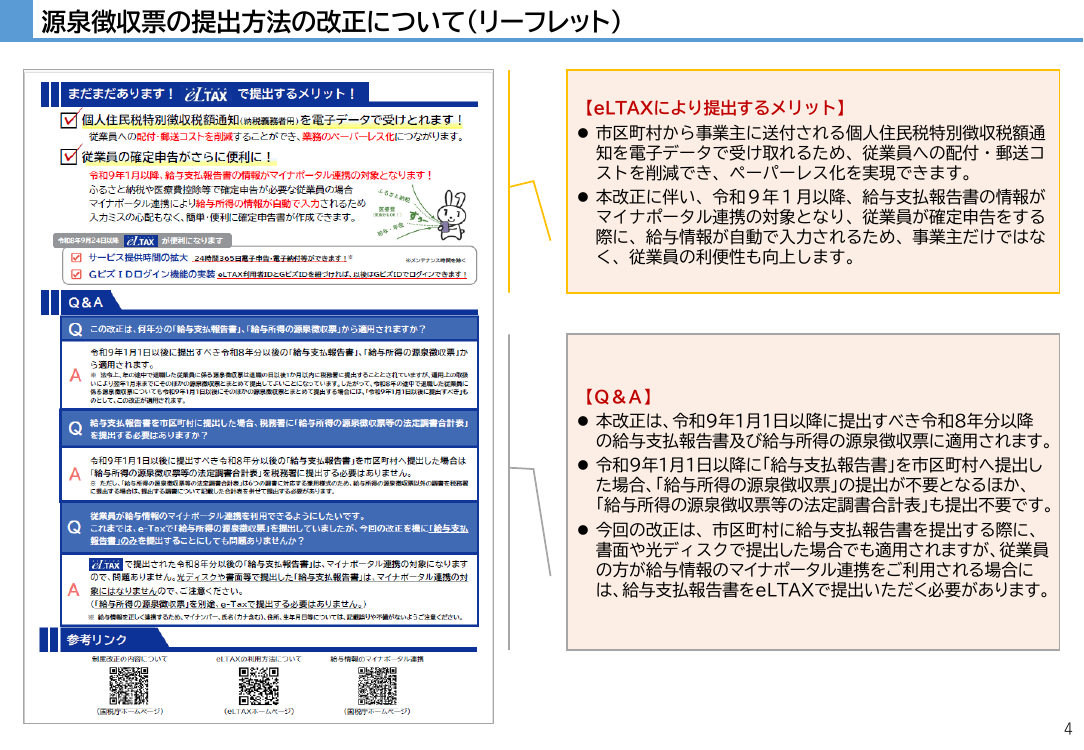The height and width of the screenshot is (750, 1084).
Task: Click the gray-bordered Q&A callout box
Action: pyautogui.click(x=813, y=492)
